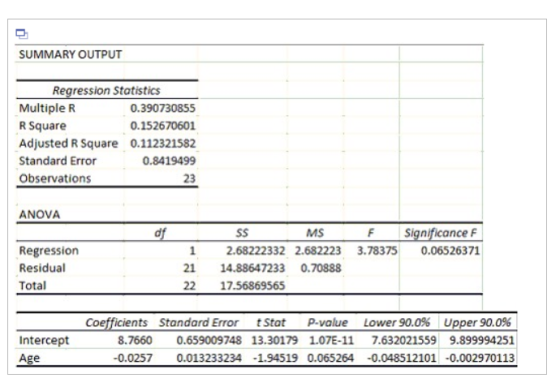Click the pop-out window icon above the table

pos(22,34)
